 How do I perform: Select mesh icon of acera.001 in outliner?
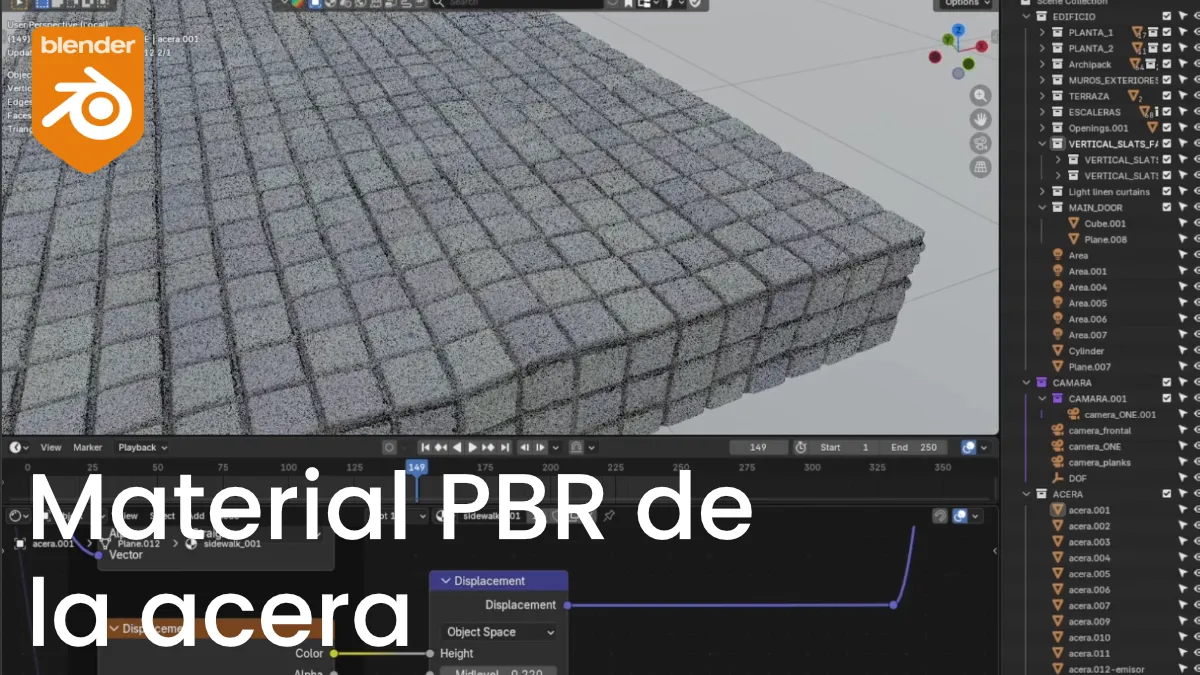1058,510
